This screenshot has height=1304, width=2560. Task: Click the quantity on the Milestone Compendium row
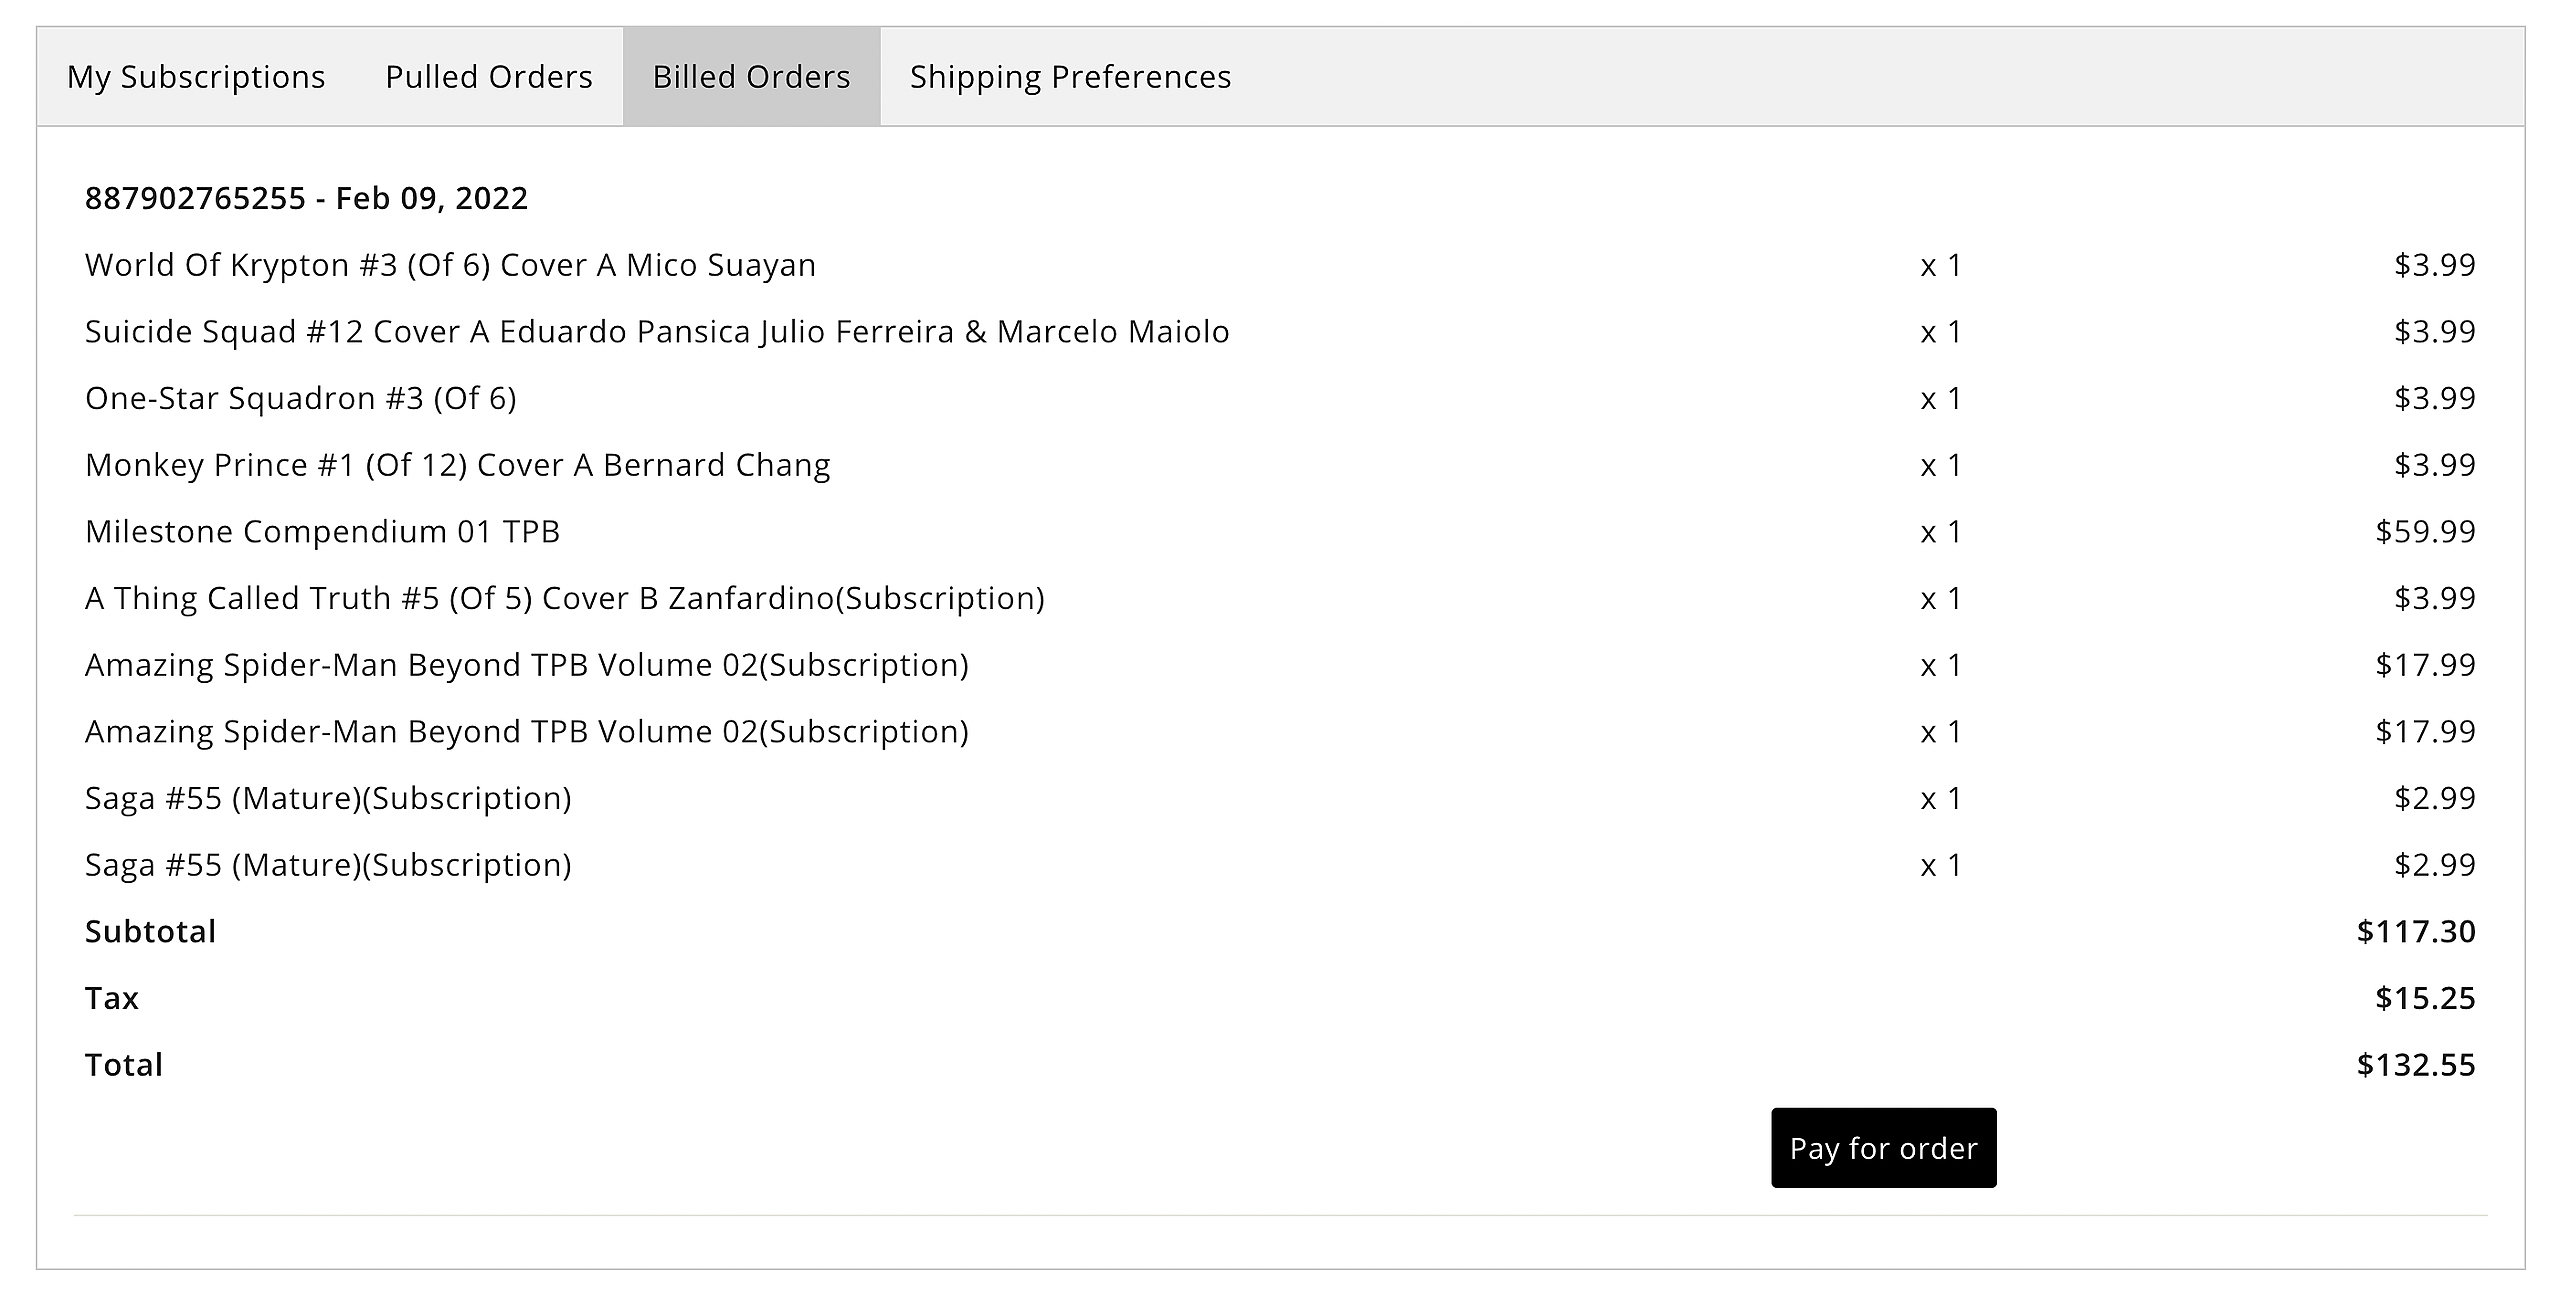[x=1941, y=532]
